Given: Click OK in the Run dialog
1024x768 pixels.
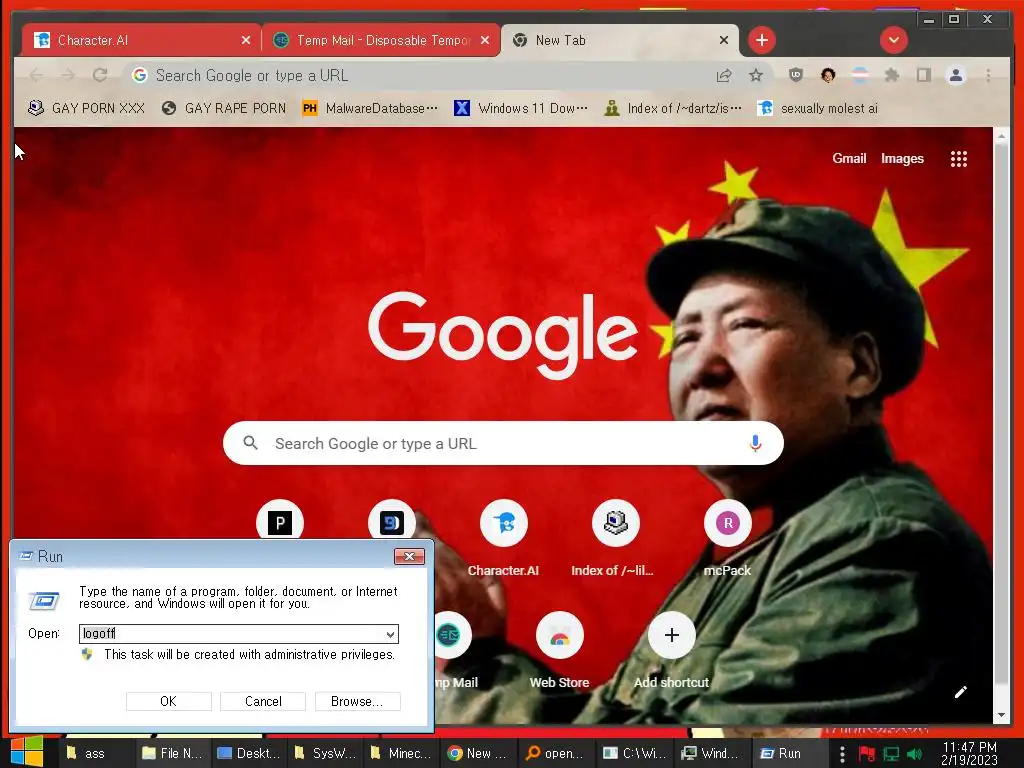Looking at the screenshot, I should coord(168,701).
